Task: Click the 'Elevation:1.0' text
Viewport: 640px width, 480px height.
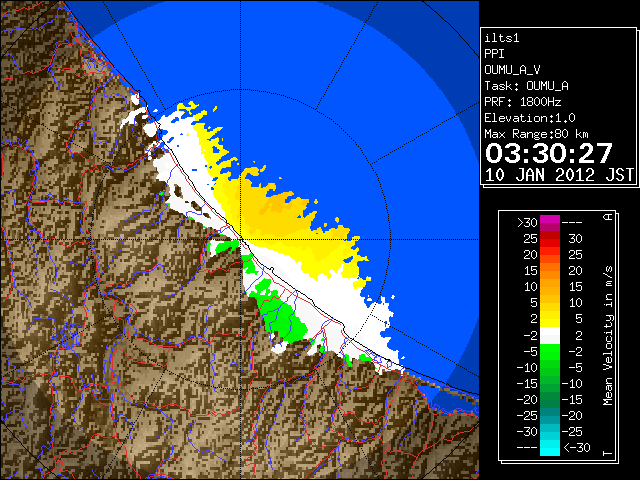Action: click(530, 118)
